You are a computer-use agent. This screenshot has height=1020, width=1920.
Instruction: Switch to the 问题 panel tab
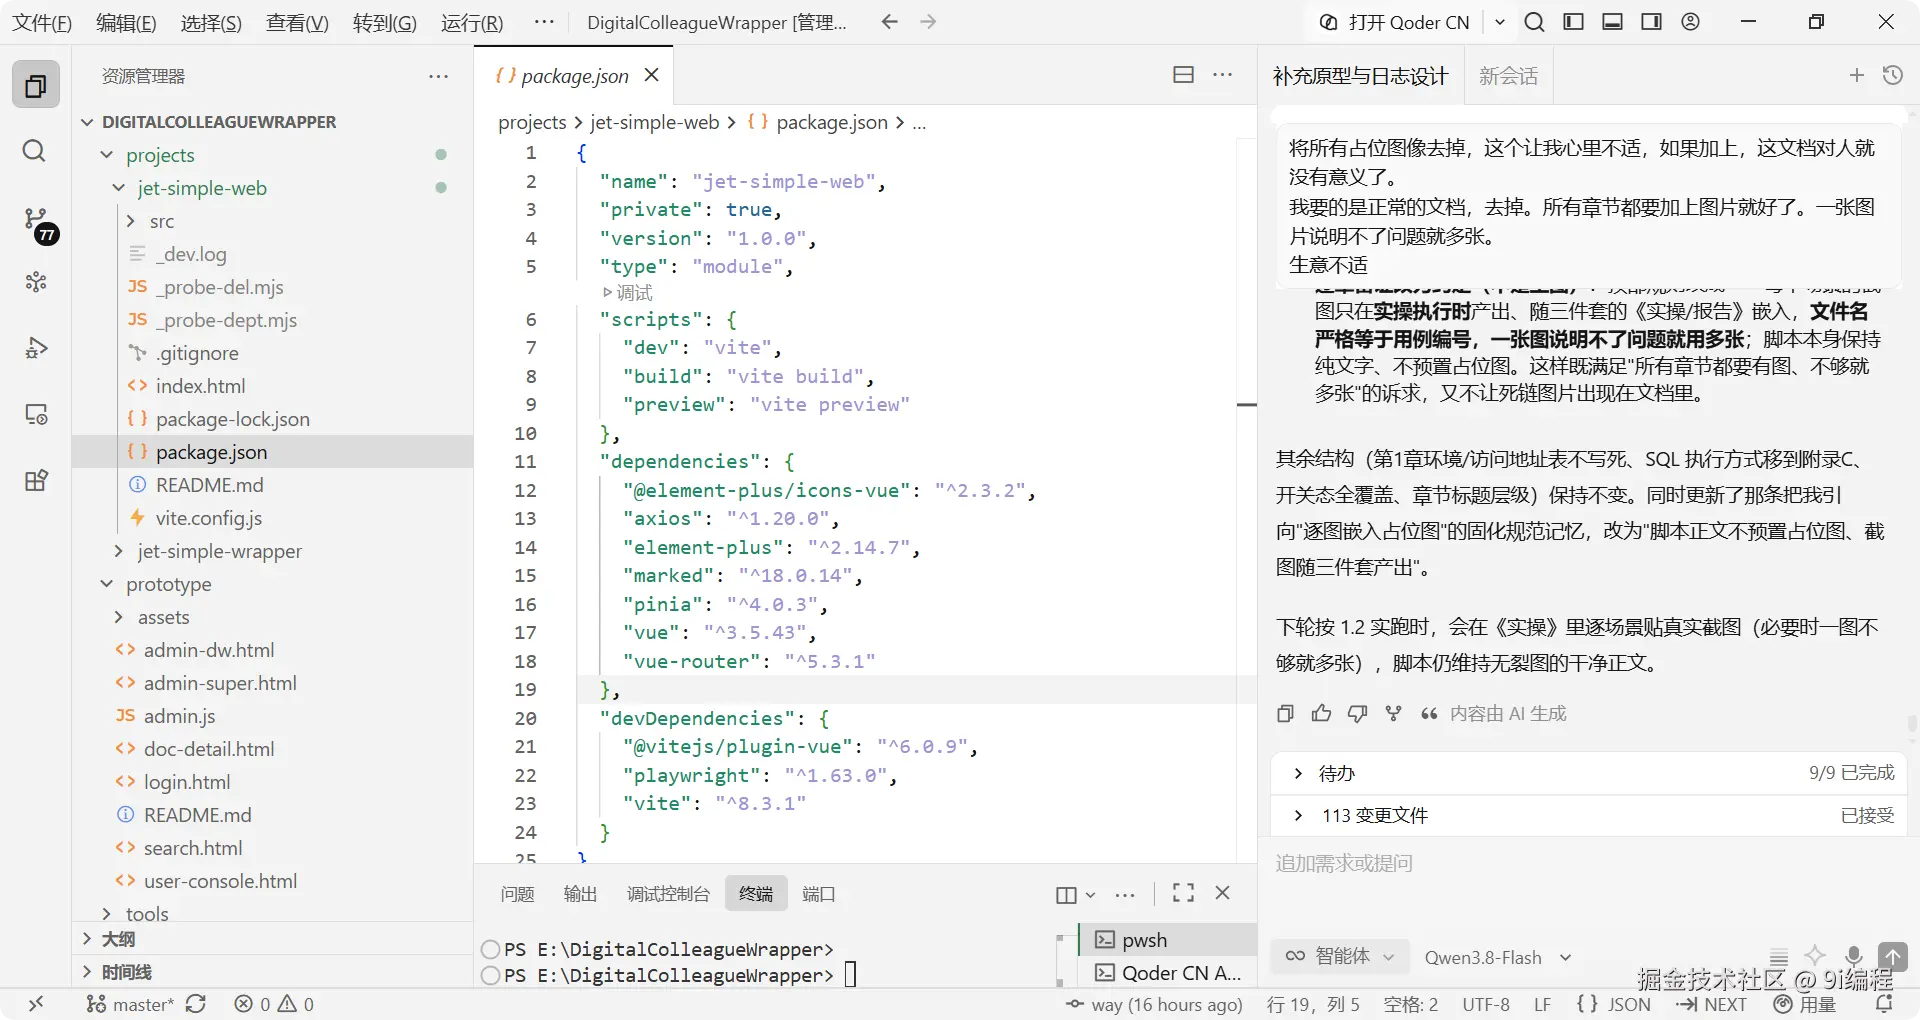[x=517, y=893]
